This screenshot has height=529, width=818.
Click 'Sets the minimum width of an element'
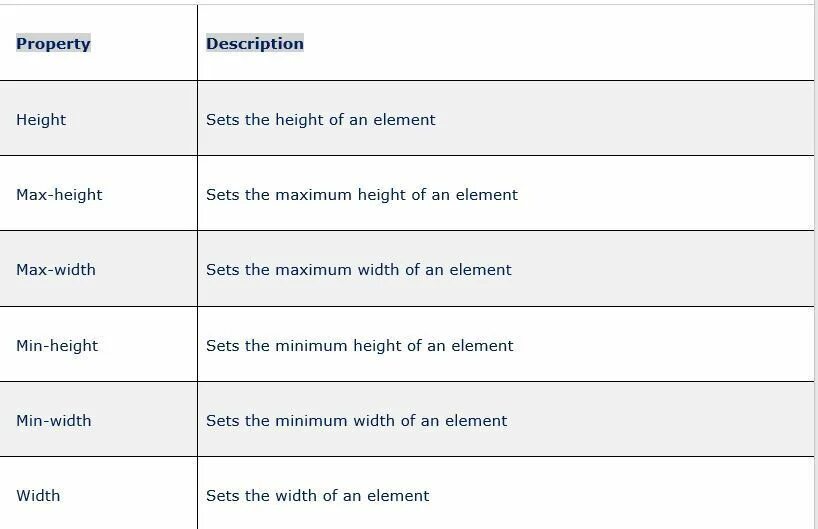356,420
